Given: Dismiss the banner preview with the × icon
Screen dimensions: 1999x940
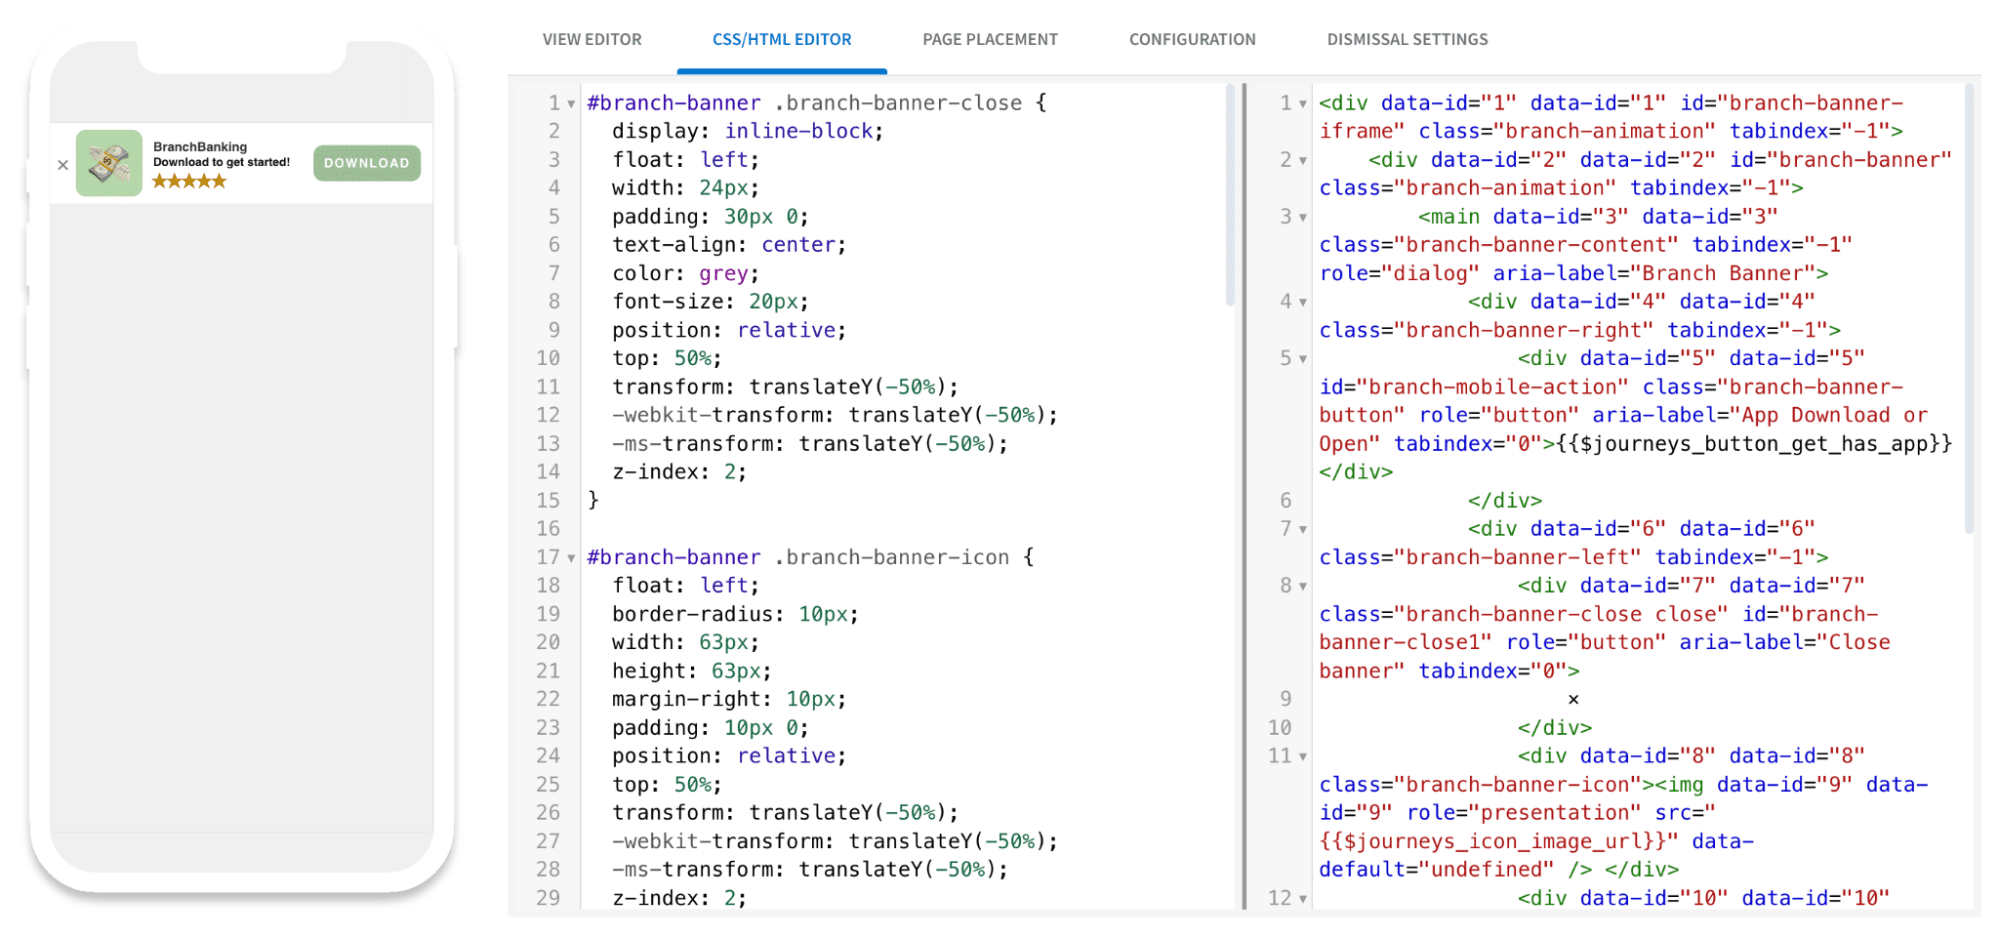Looking at the screenshot, I should pyautogui.click(x=63, y=164).
